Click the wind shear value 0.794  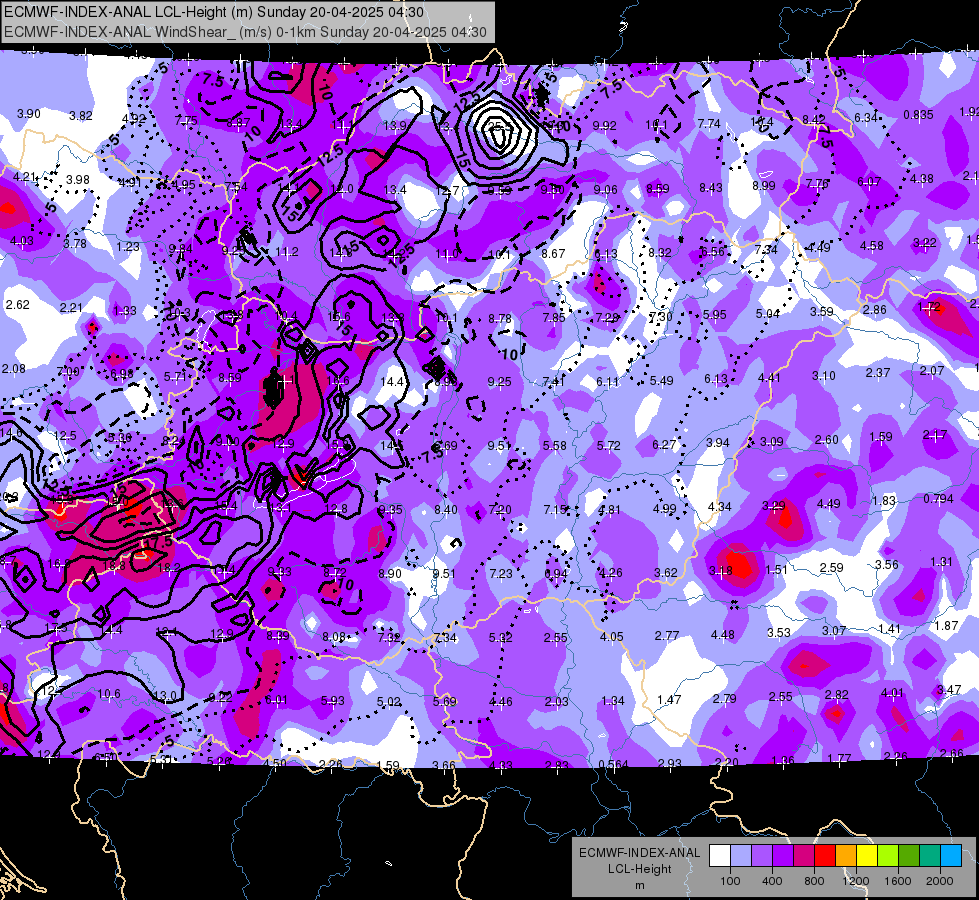[x=938, y=498]
